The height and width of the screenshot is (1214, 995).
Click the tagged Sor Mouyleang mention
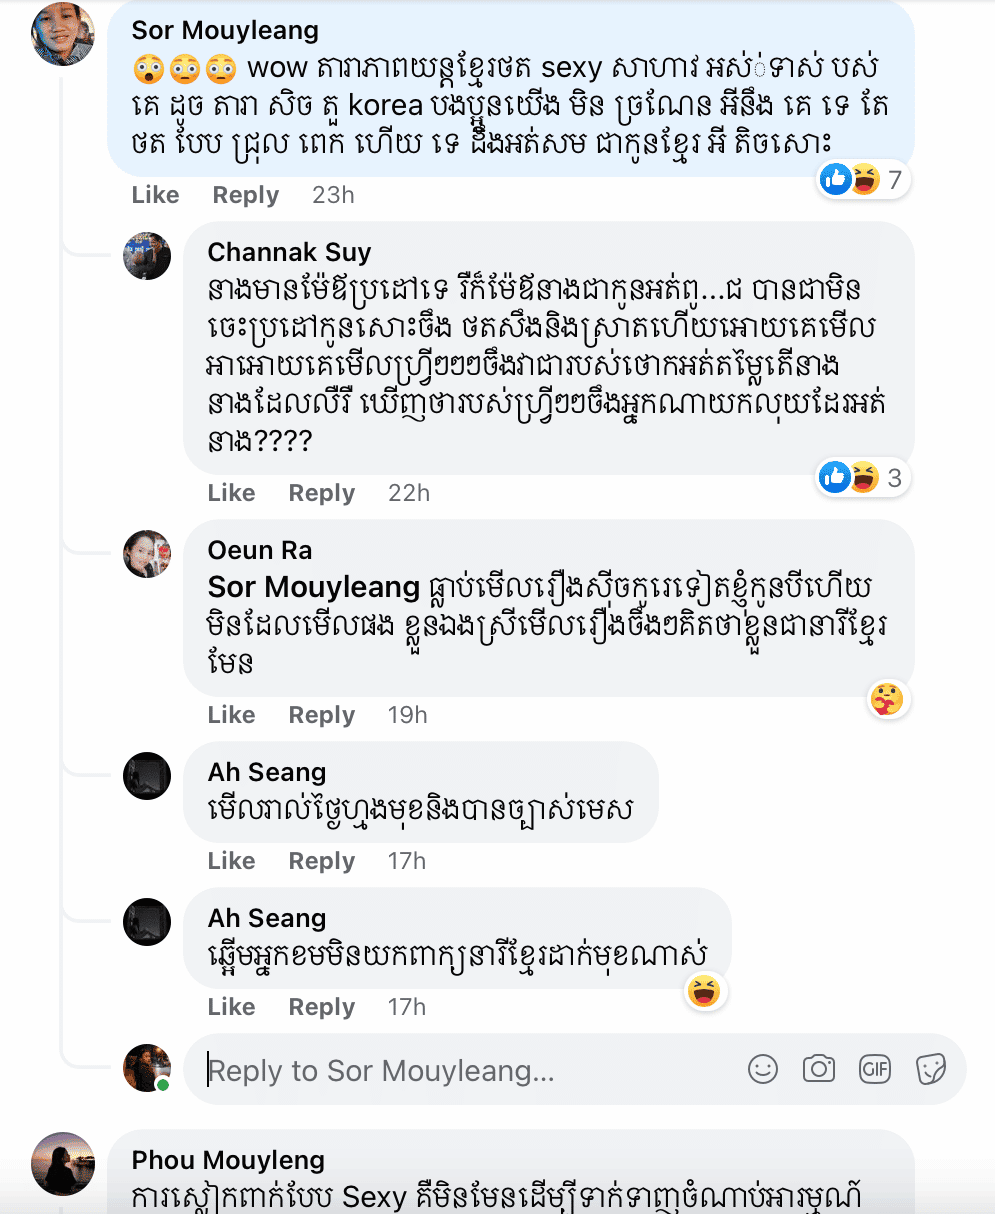(313, 586)
